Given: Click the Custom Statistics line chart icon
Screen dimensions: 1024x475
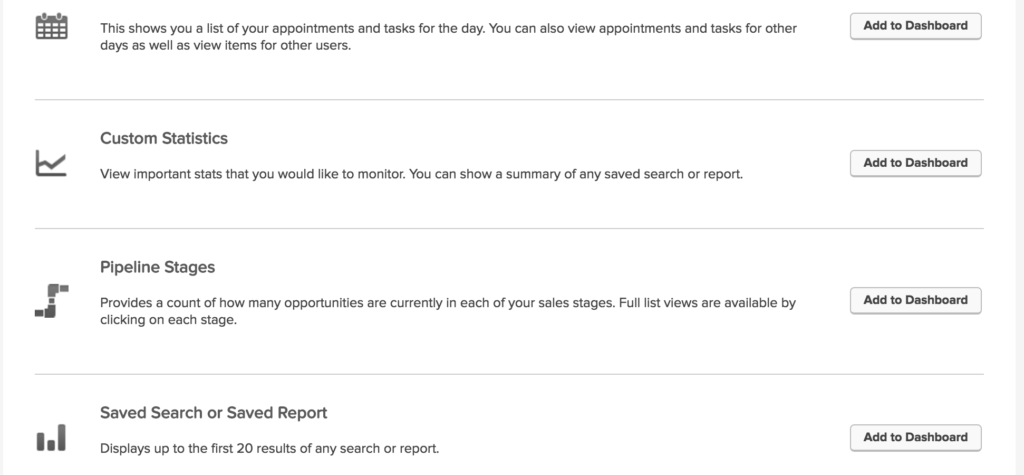Looking at the screenshot, I should click(51, 163).
